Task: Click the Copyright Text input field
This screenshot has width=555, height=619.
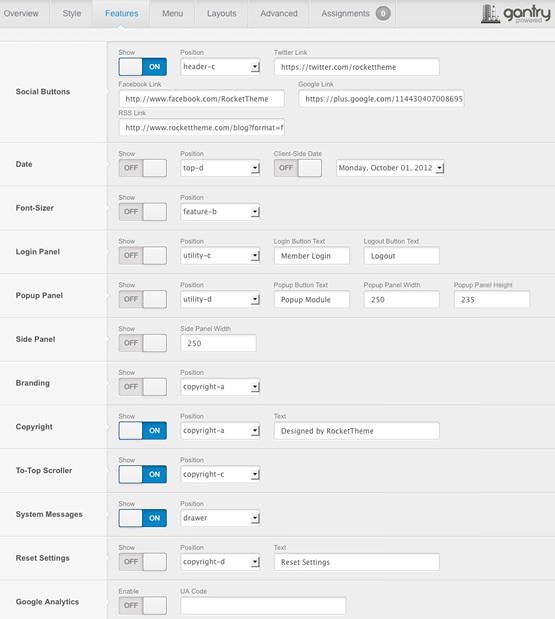Action: (356, 431)
